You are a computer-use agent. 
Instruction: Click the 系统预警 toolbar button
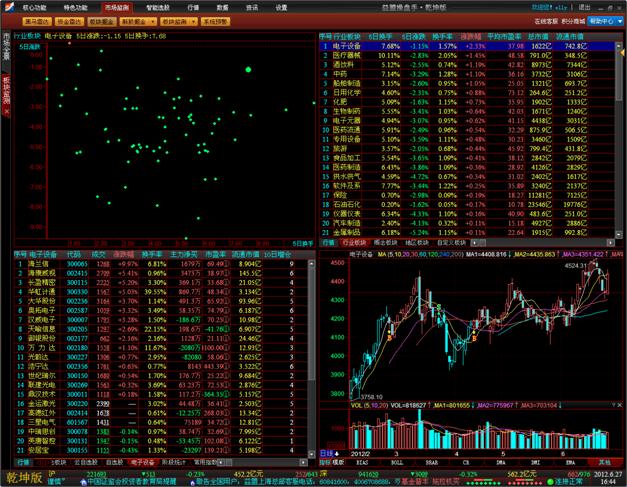[215, 21]
